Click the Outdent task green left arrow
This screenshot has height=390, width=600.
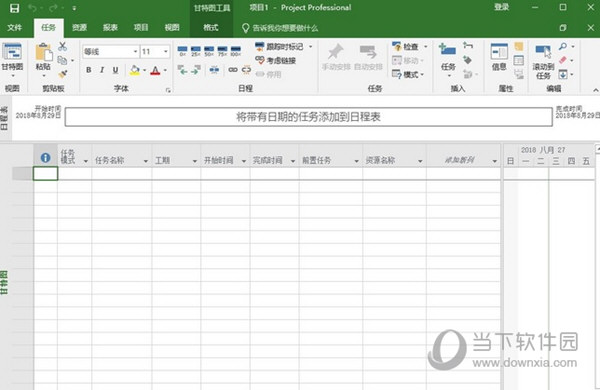[183, 70]
